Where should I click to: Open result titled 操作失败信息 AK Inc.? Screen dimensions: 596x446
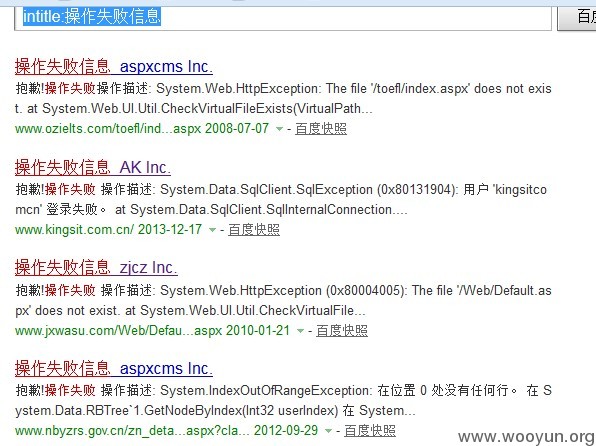click(x=93, y=168)
